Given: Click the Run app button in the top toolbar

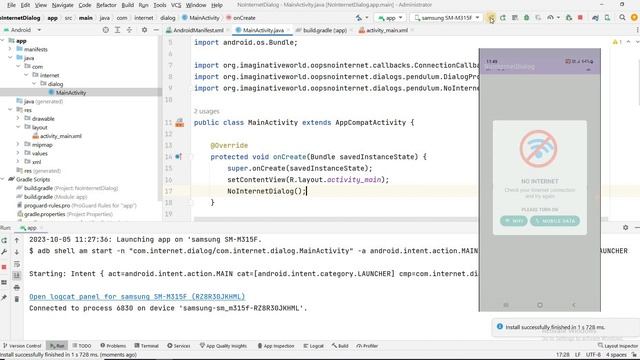Looking at the screenshot, I should (x=491, y=18).
